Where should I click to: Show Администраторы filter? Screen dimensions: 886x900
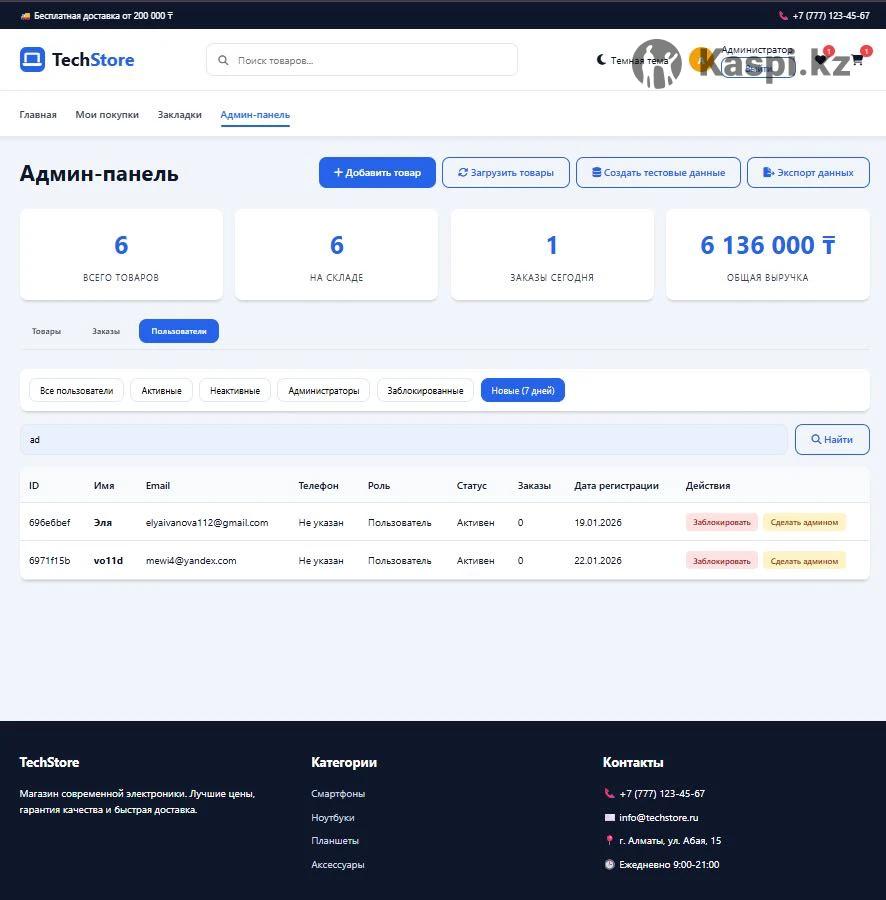tap(323, 391)
